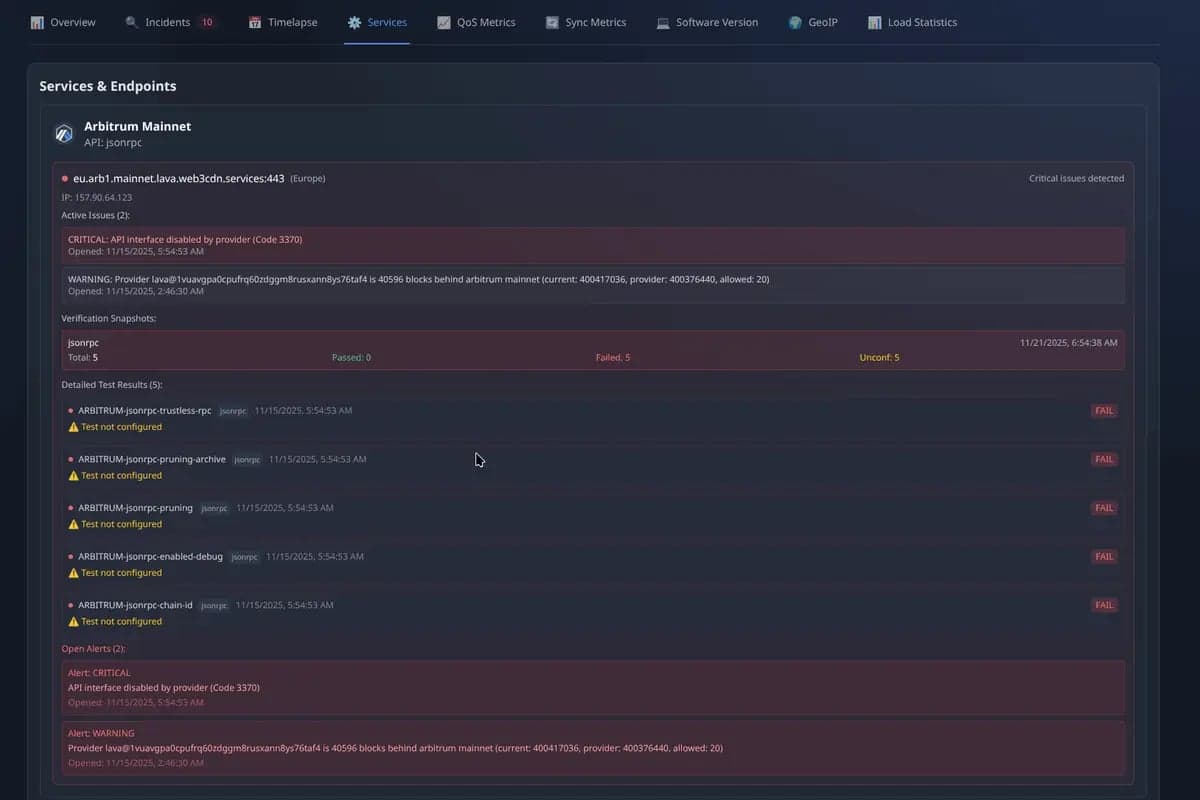Click the GeoIP globe icon

pyautogui.click(x=795, y=22)
